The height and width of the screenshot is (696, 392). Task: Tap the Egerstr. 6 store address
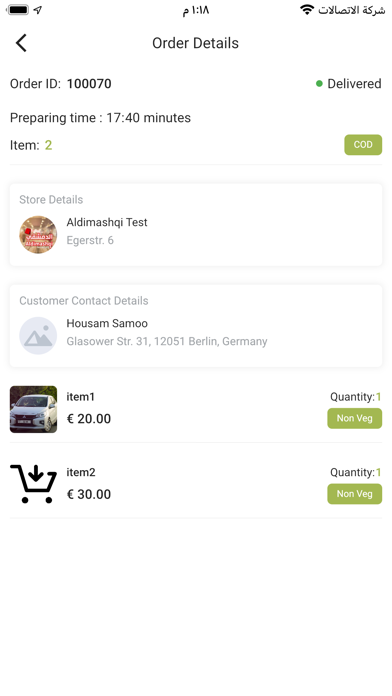pos(90,240)
